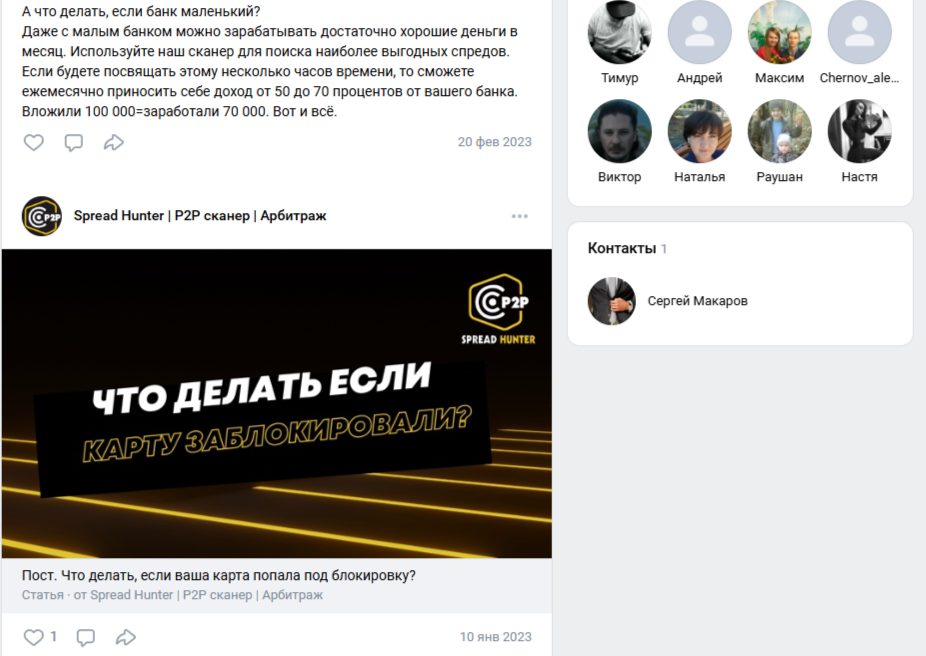Screen dimensions: 926x656
Task: Open Андрей's profile avatar
Action: tap(700, 32)
